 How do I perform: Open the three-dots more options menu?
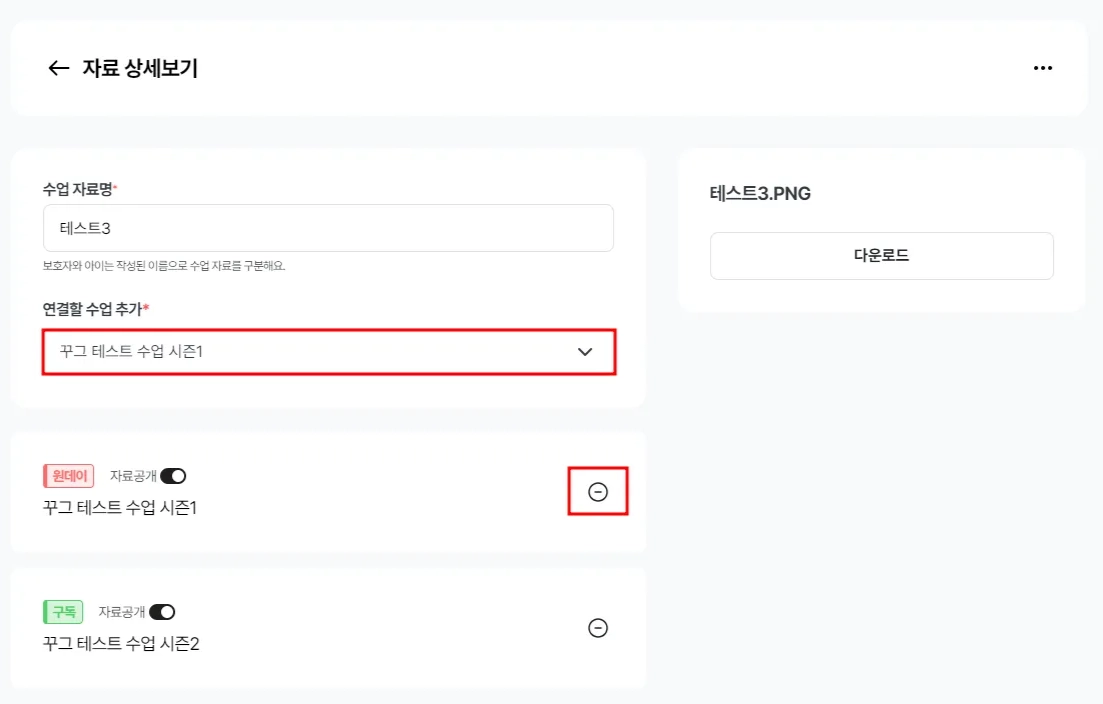coord(1043,68)
